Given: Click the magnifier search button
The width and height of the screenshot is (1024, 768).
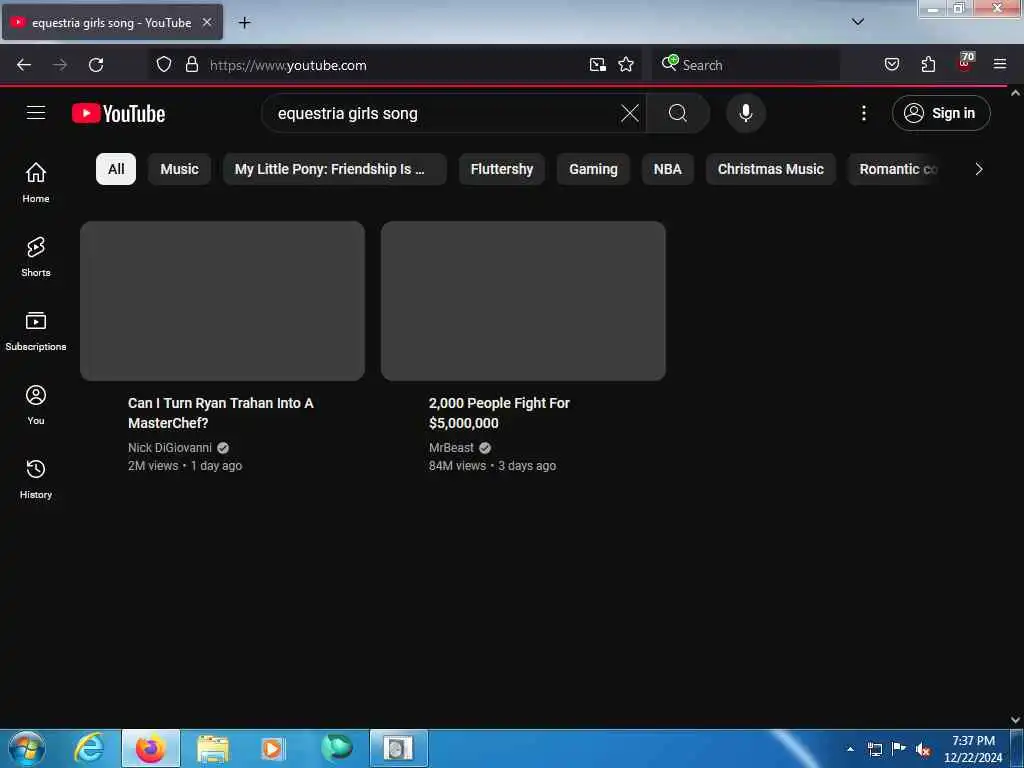Looking at the screenshot, I should pyautogui.click(x=678, y=113).
